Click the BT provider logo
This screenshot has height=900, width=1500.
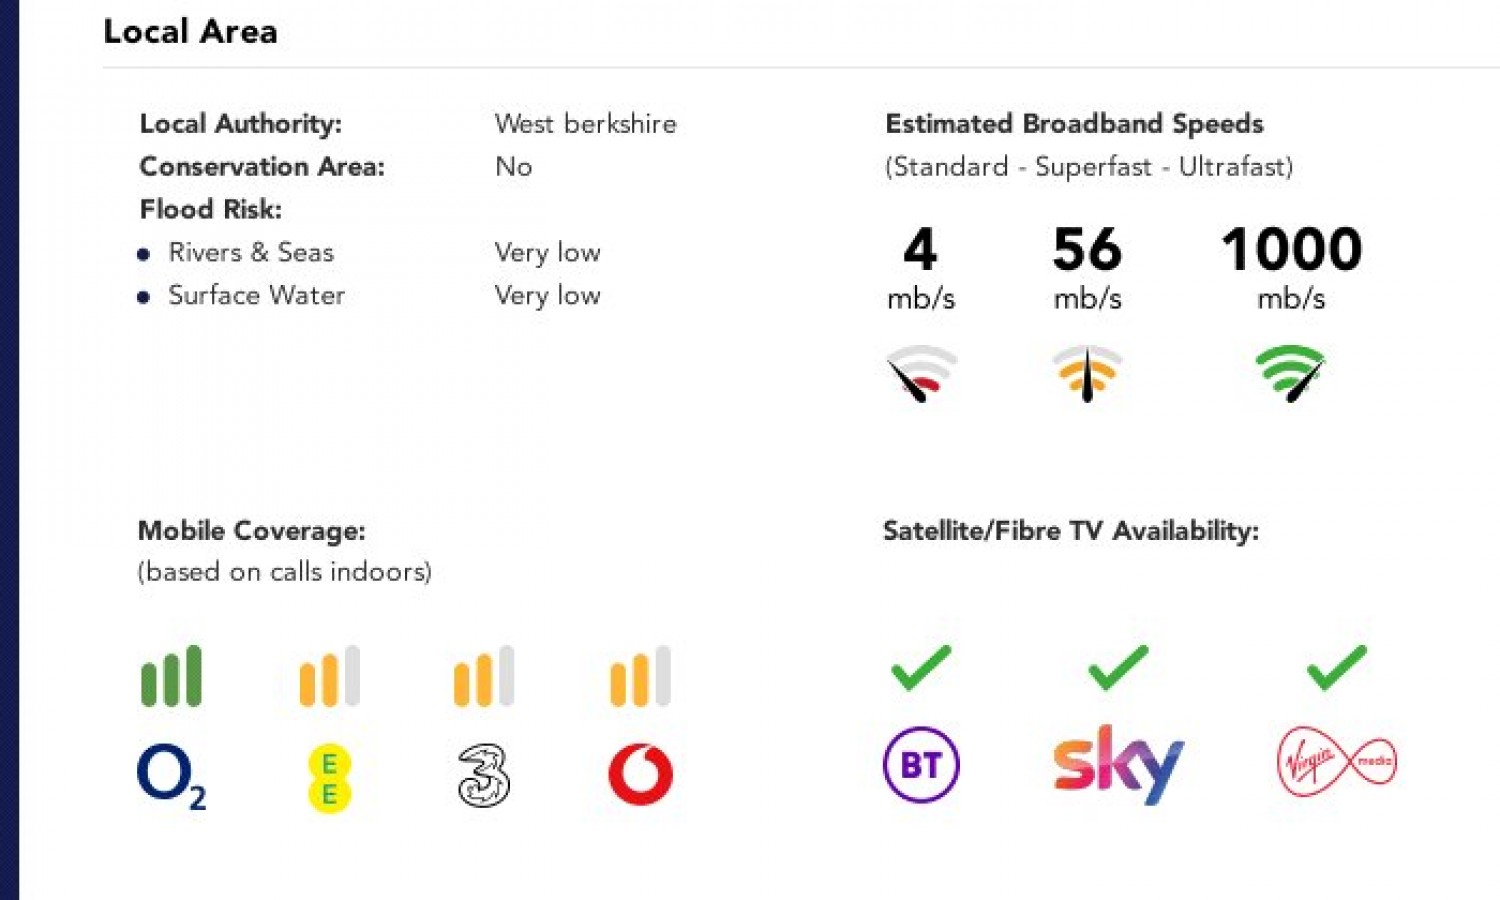(921, 765)
